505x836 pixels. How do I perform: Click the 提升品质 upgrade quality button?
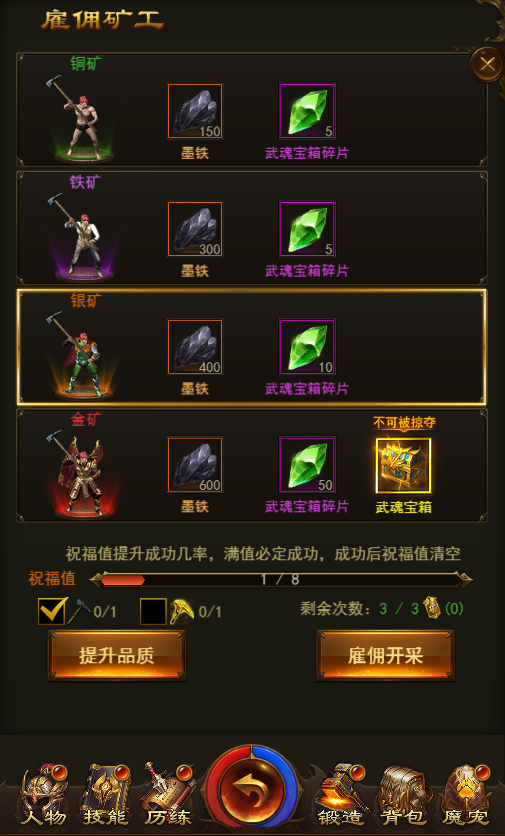pos(117,655)
